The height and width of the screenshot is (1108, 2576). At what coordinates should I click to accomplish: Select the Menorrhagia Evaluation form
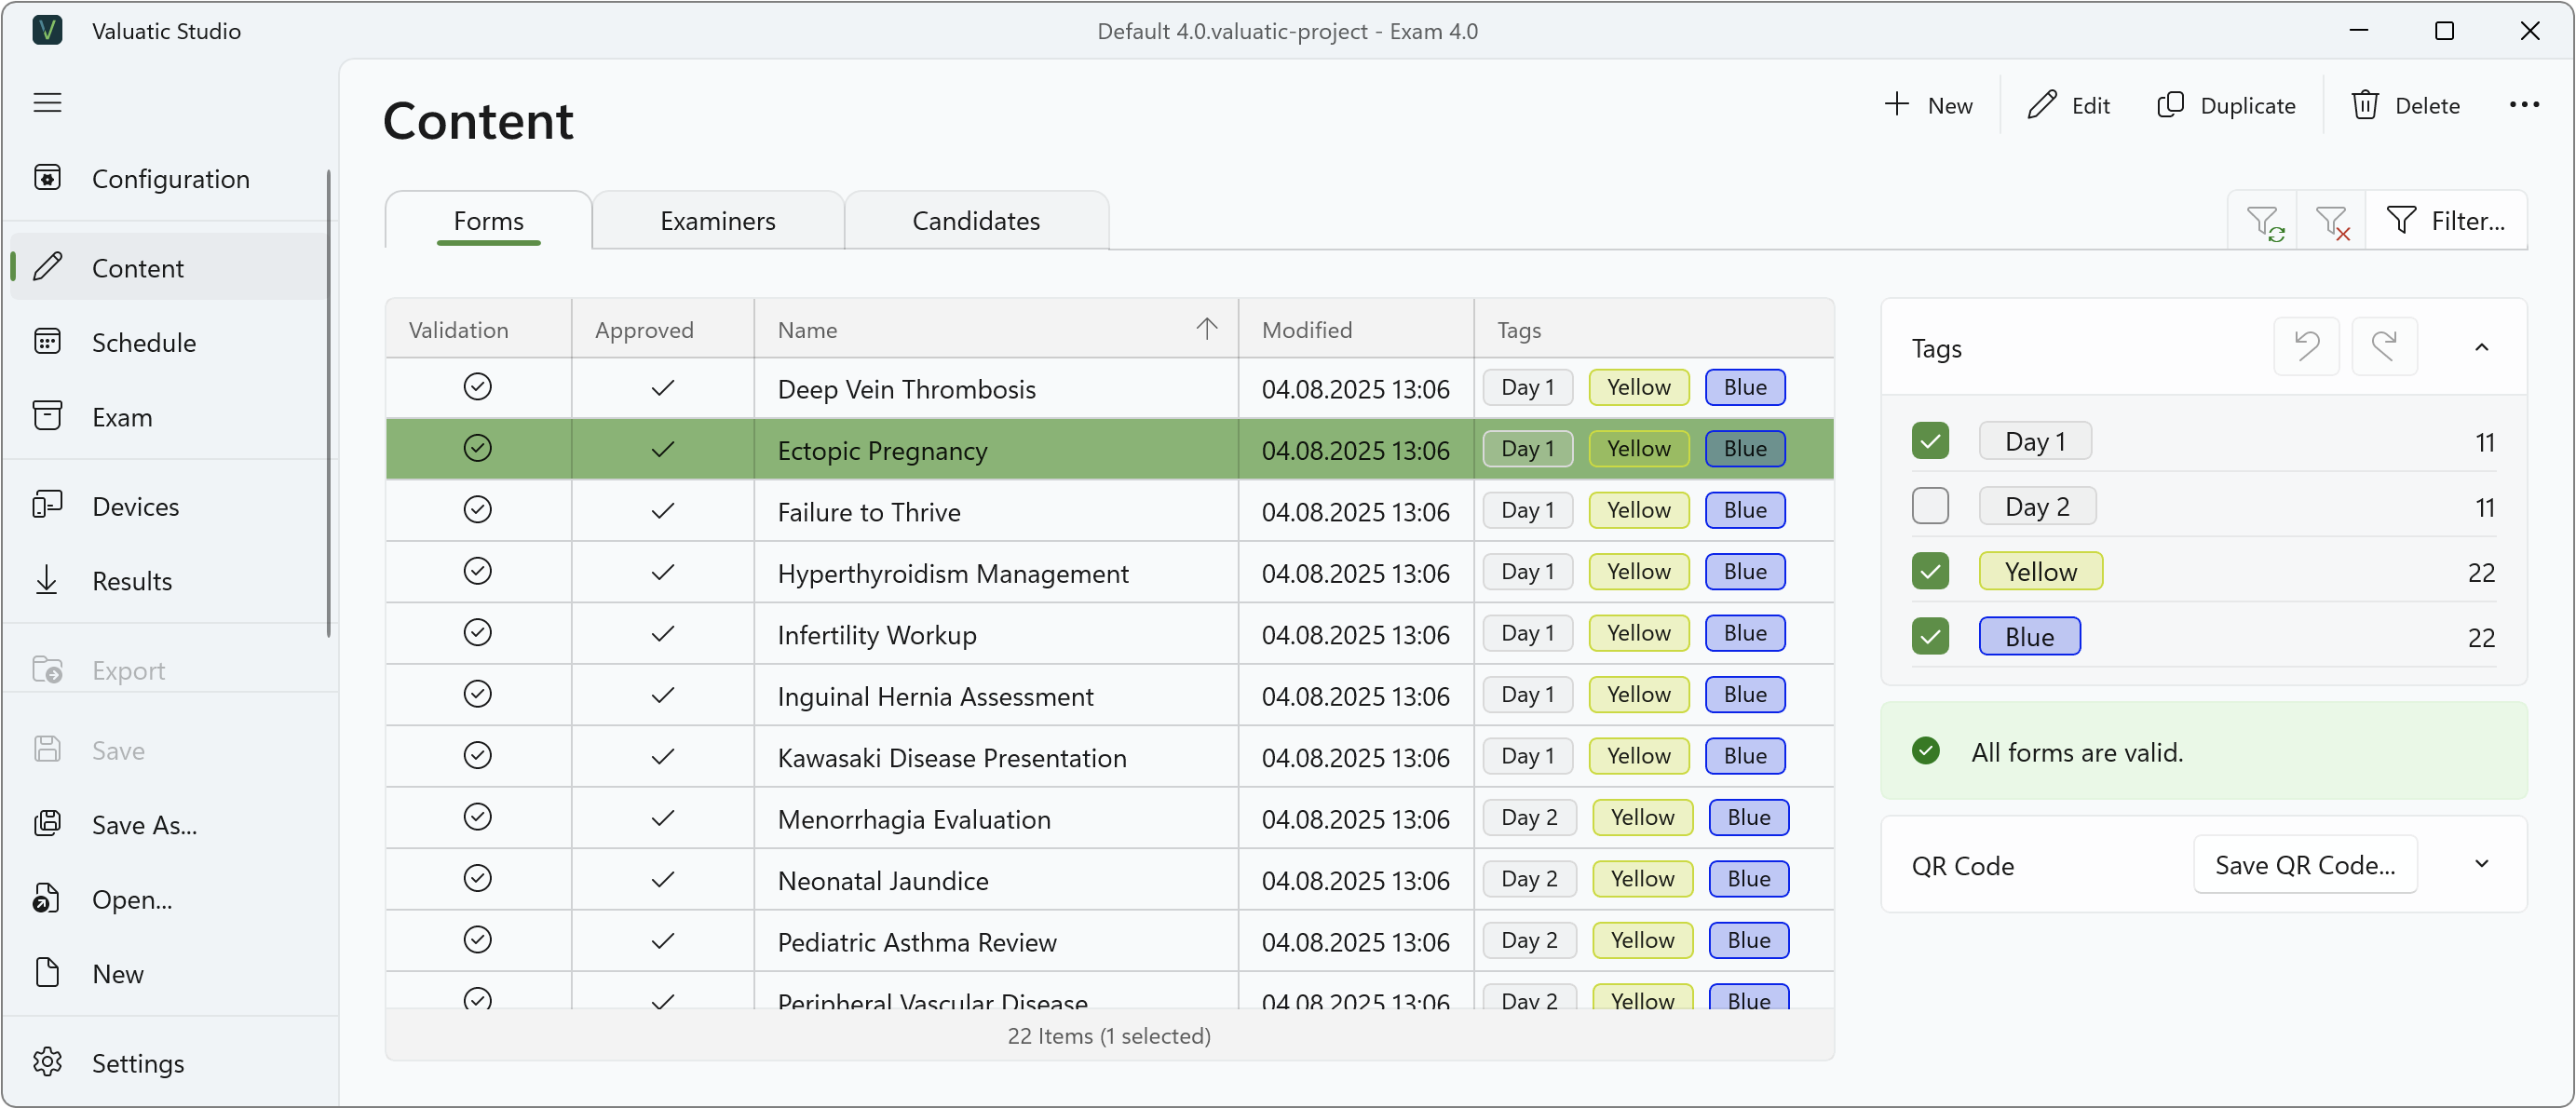1109,818
